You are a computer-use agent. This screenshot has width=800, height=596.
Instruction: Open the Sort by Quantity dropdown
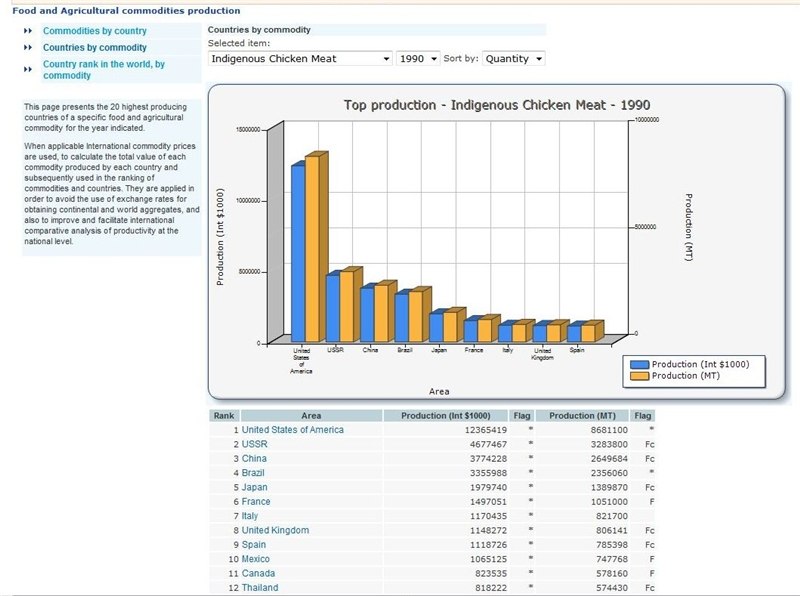click(513, 59)
